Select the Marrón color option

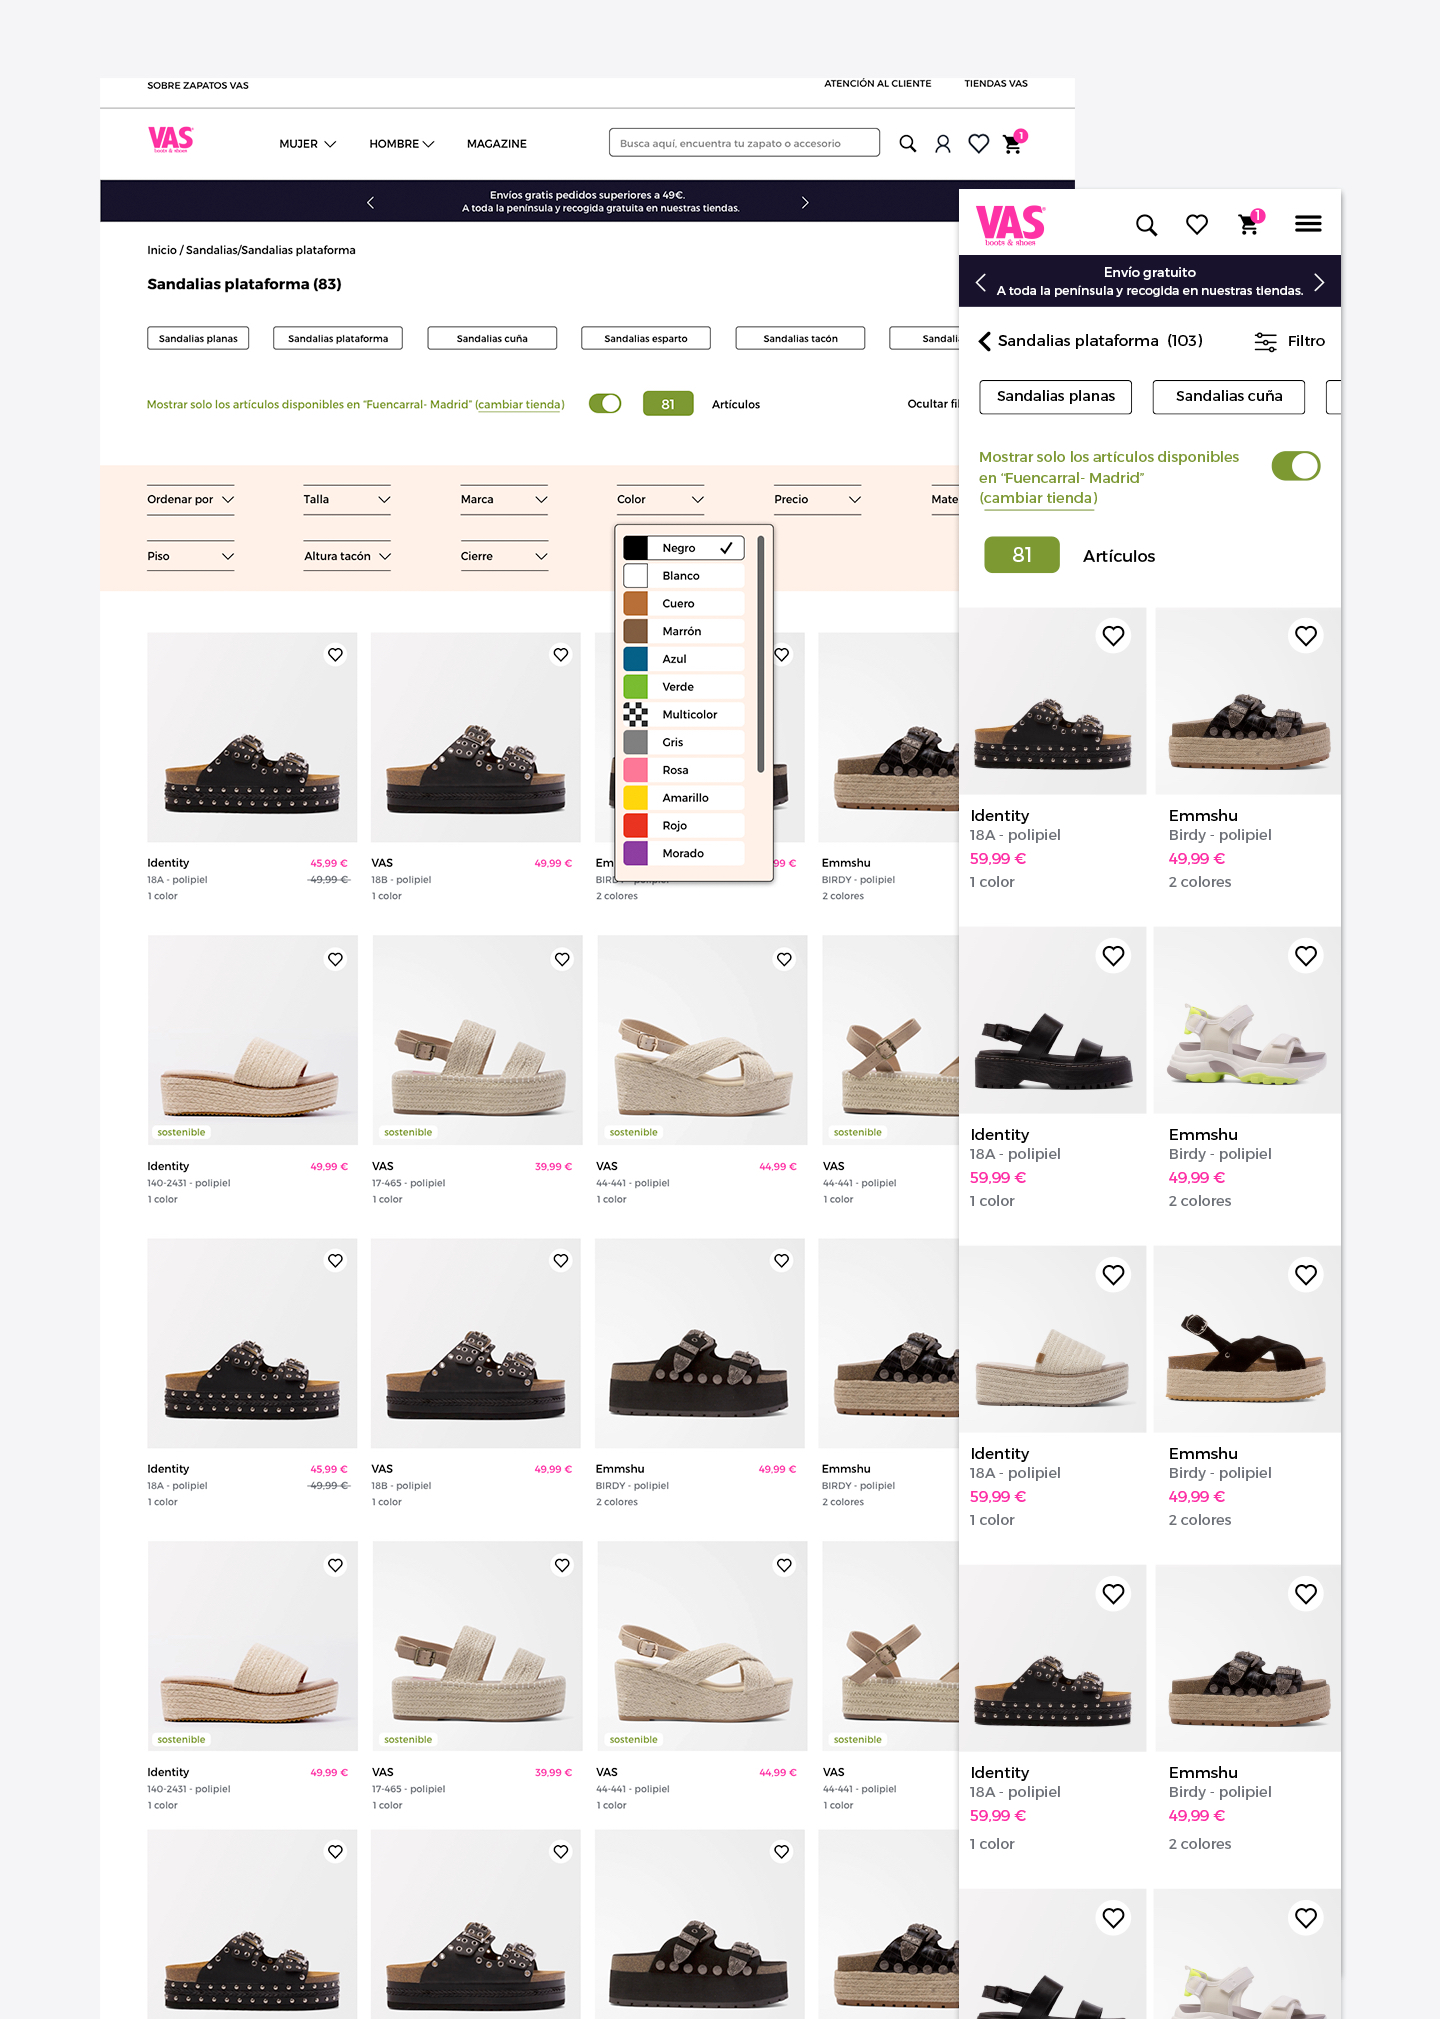click(683, 632)
